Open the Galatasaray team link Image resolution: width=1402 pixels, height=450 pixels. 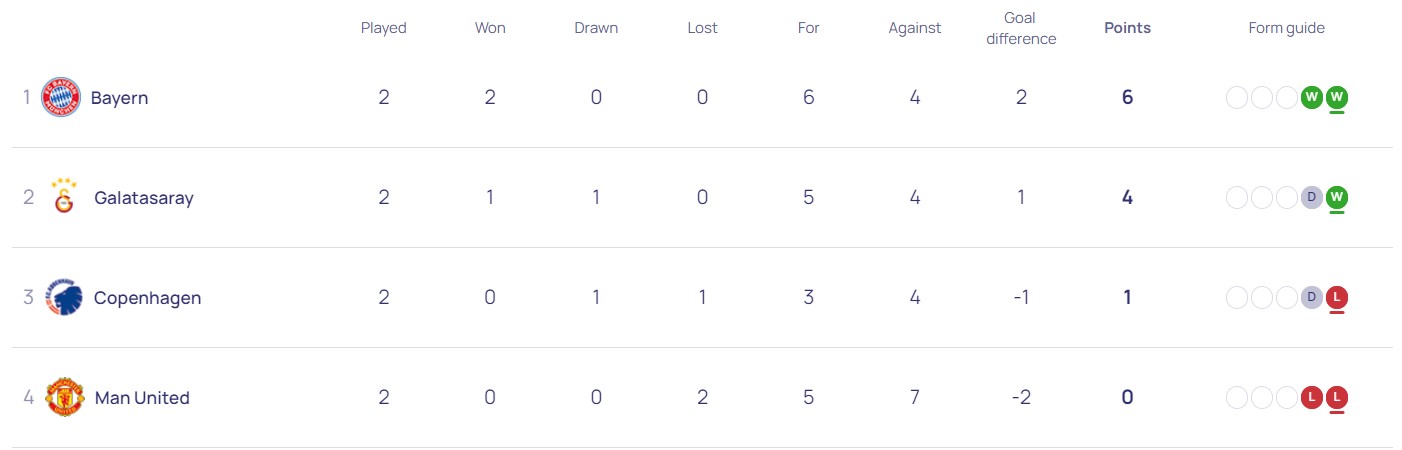click(x=143, y=198)
